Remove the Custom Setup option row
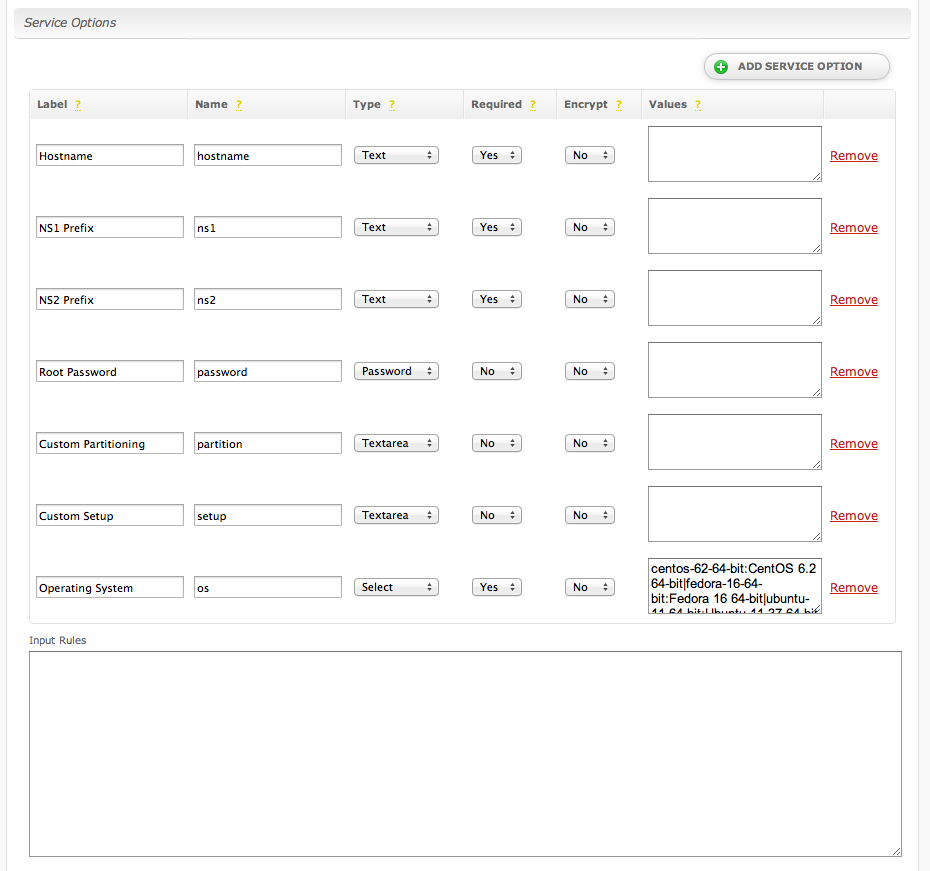This screenshot has width=930, height=871. tap(853, 516)
